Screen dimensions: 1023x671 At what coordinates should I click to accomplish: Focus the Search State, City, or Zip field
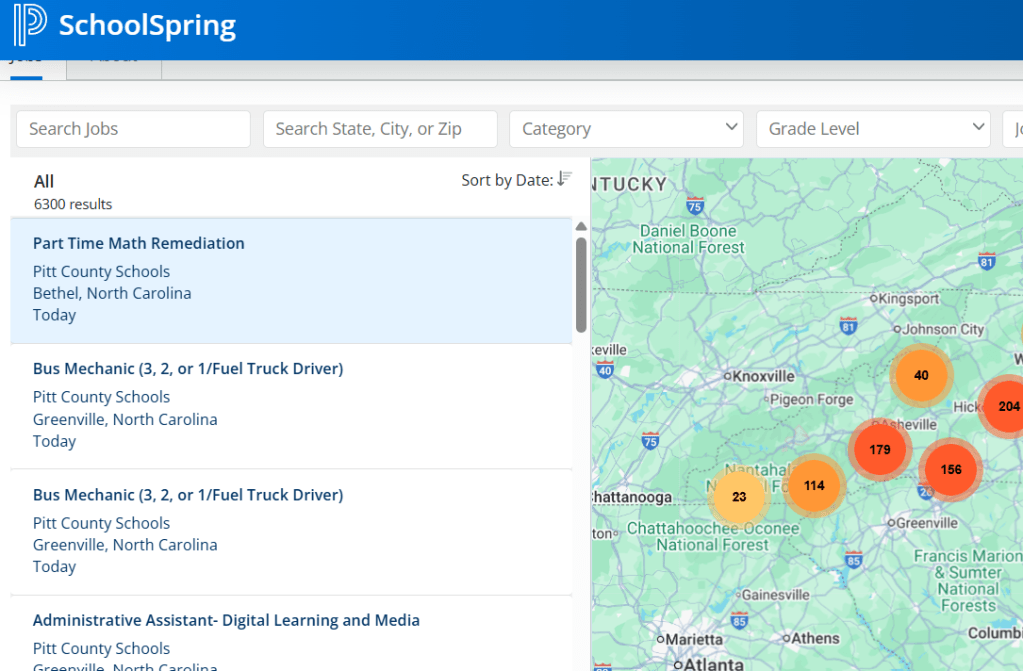(x=380, y=129)
